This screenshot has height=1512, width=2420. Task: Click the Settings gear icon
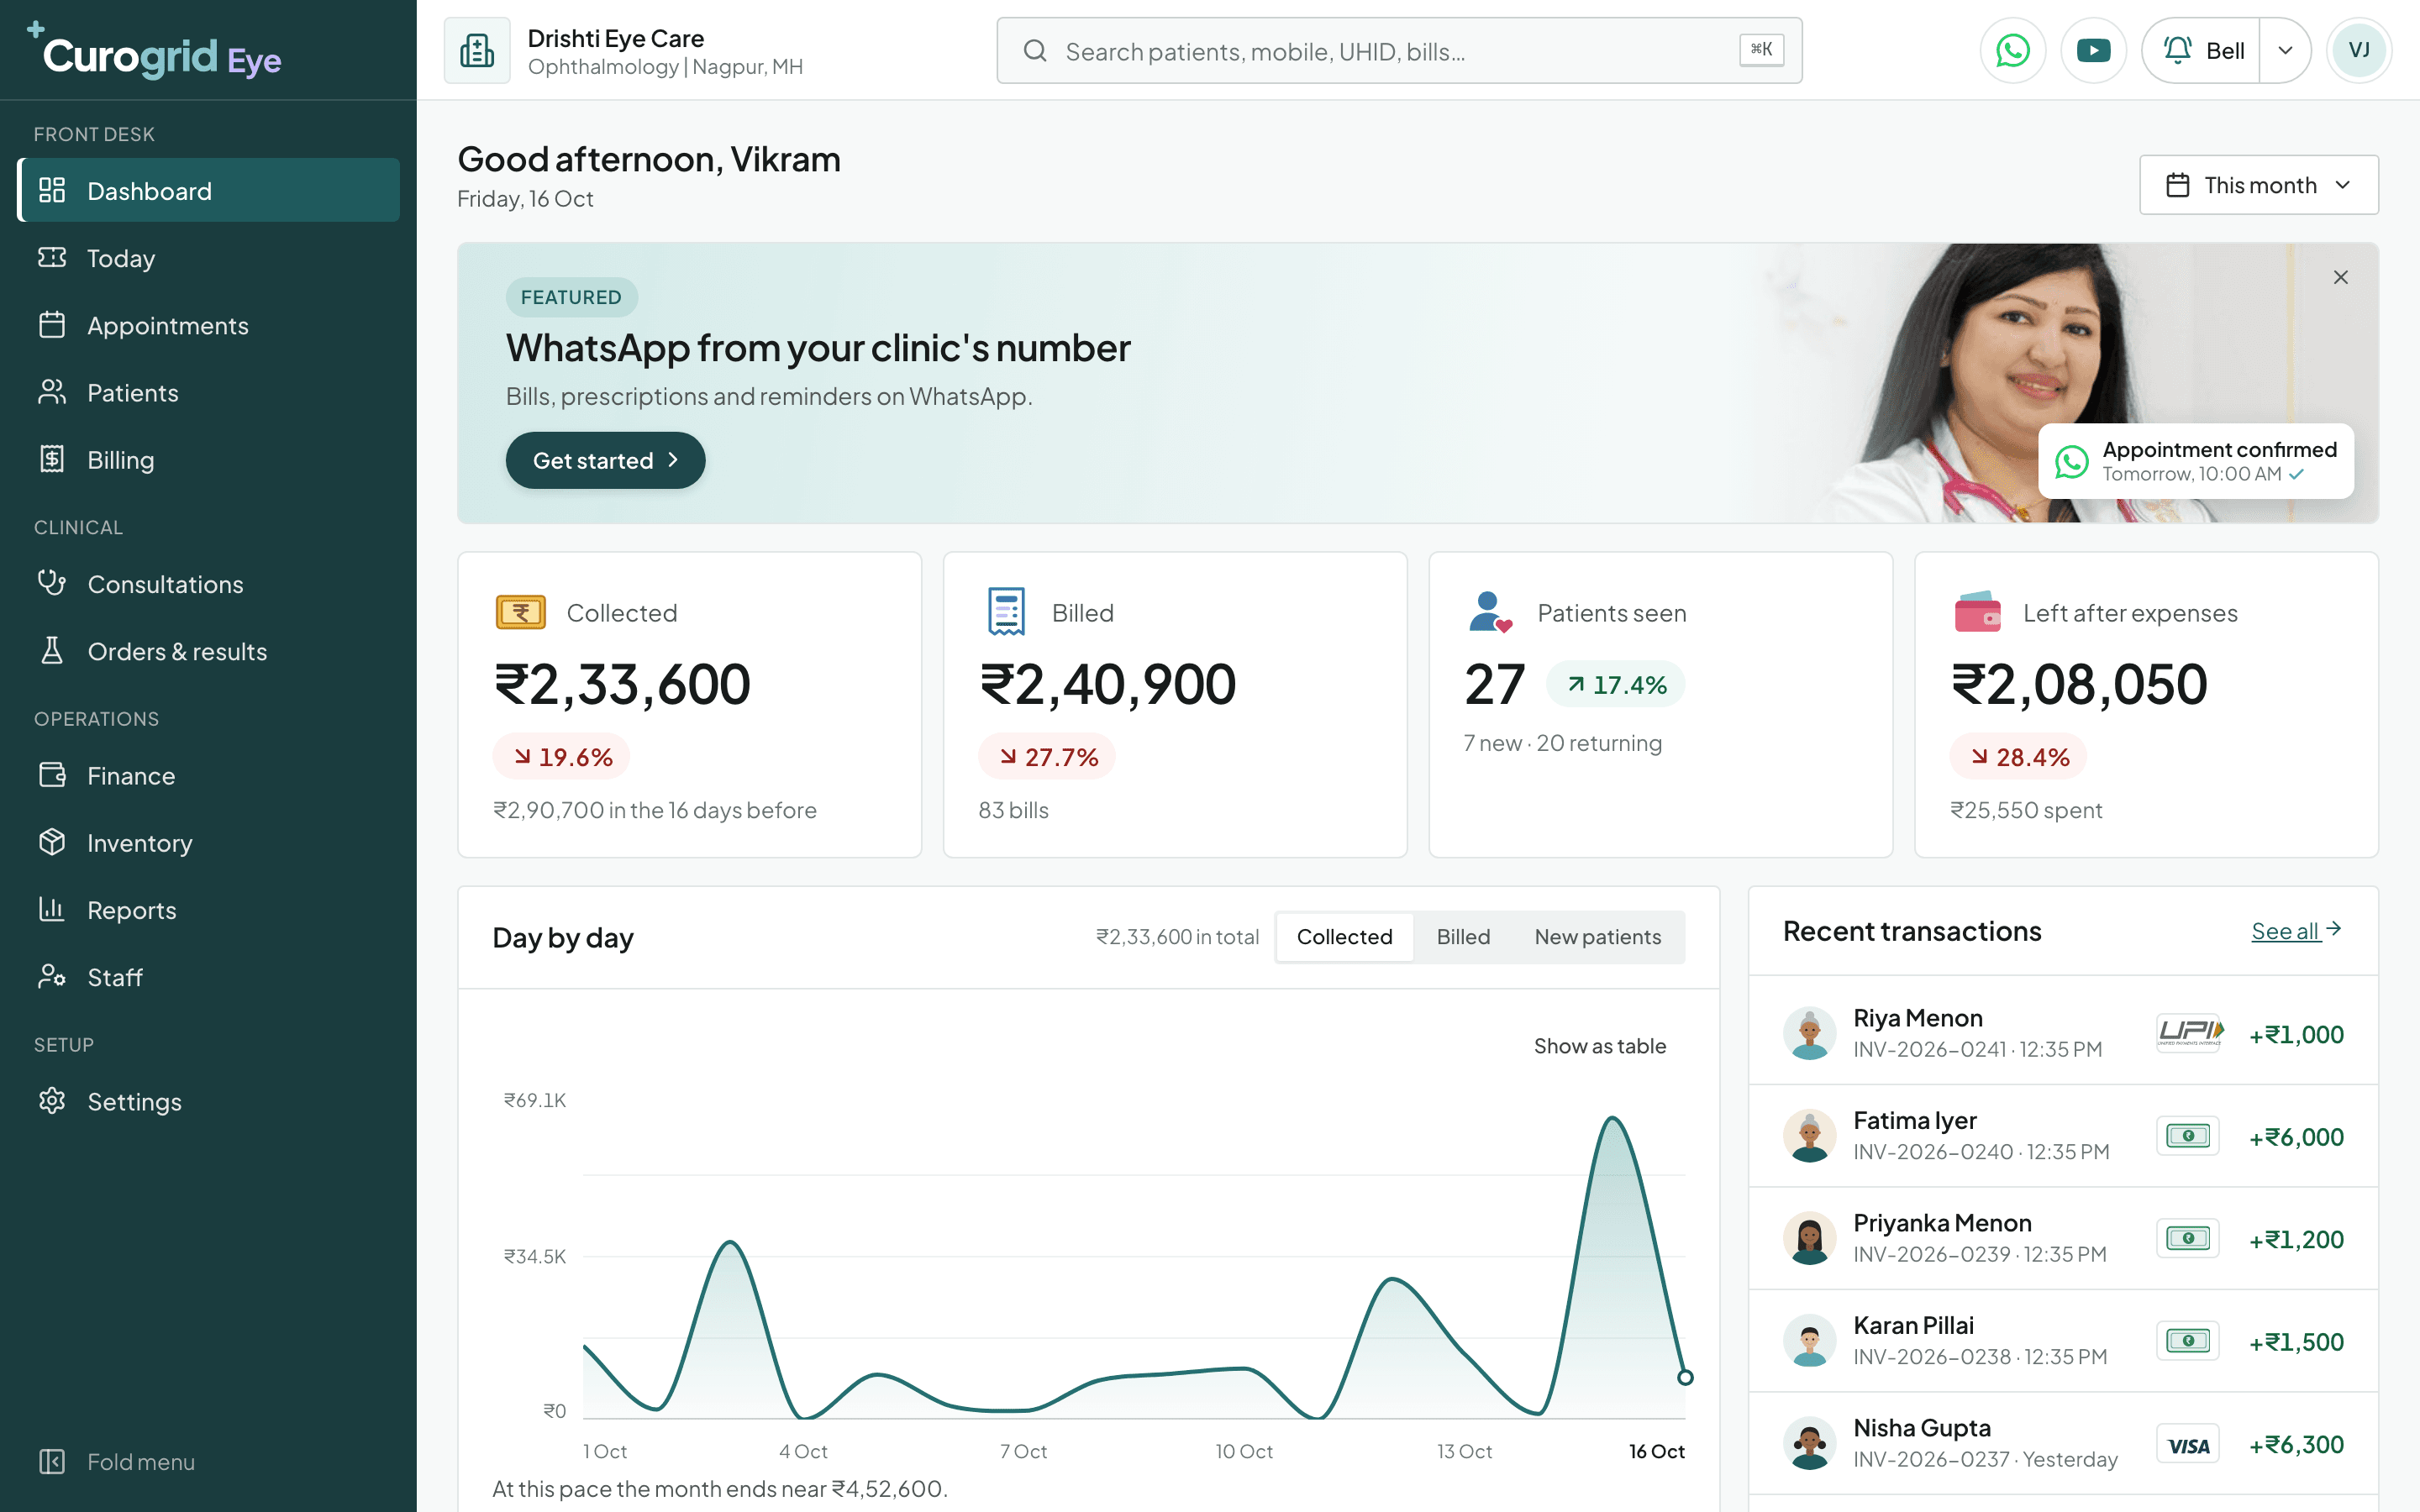pos(52,1101)
